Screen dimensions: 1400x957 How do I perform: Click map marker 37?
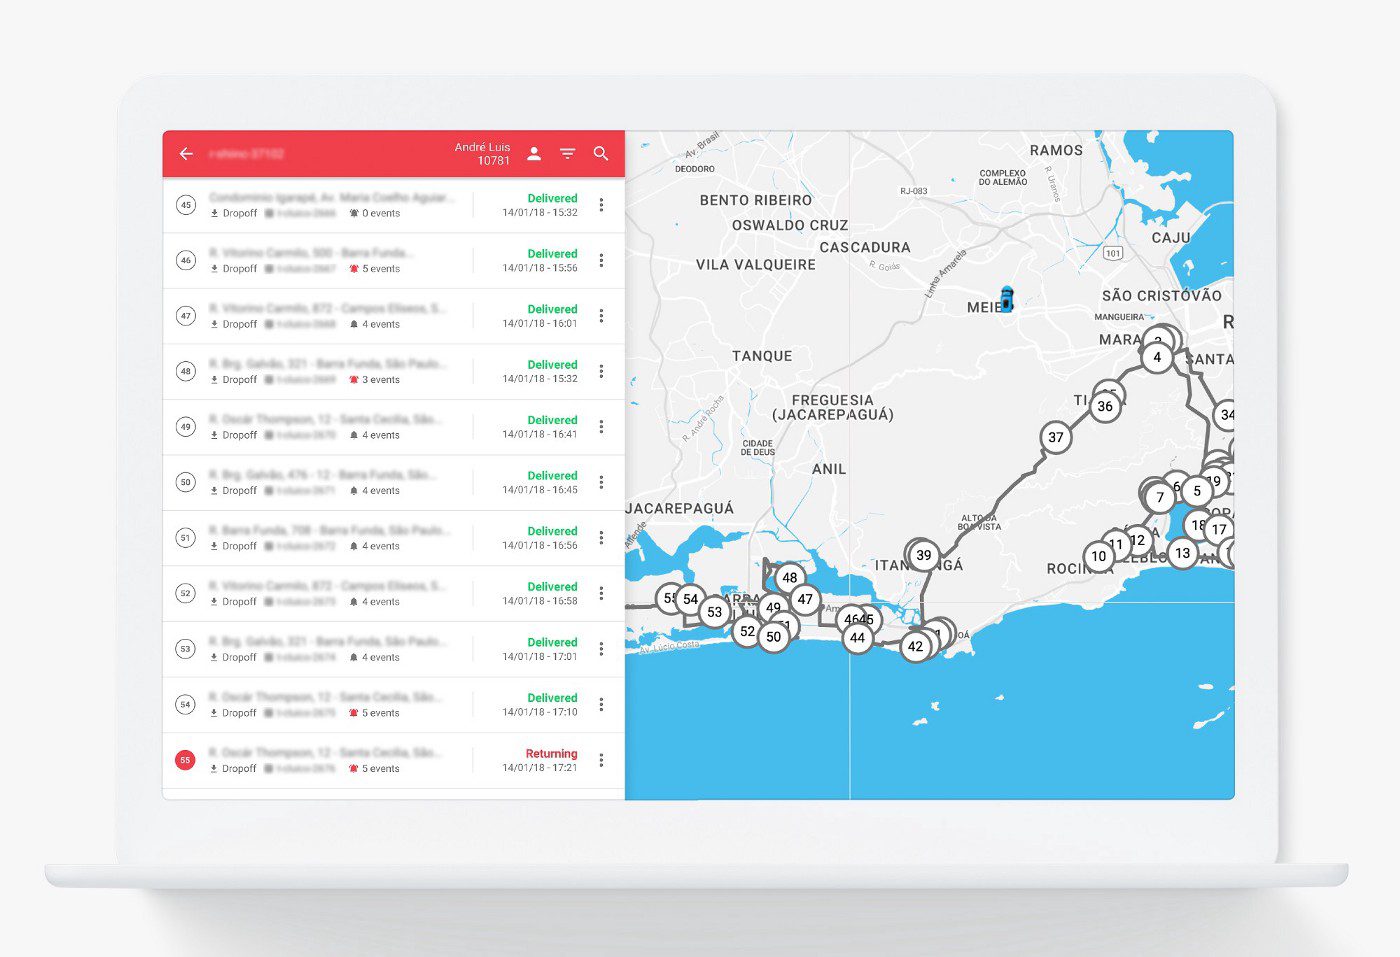[1056, 437]
